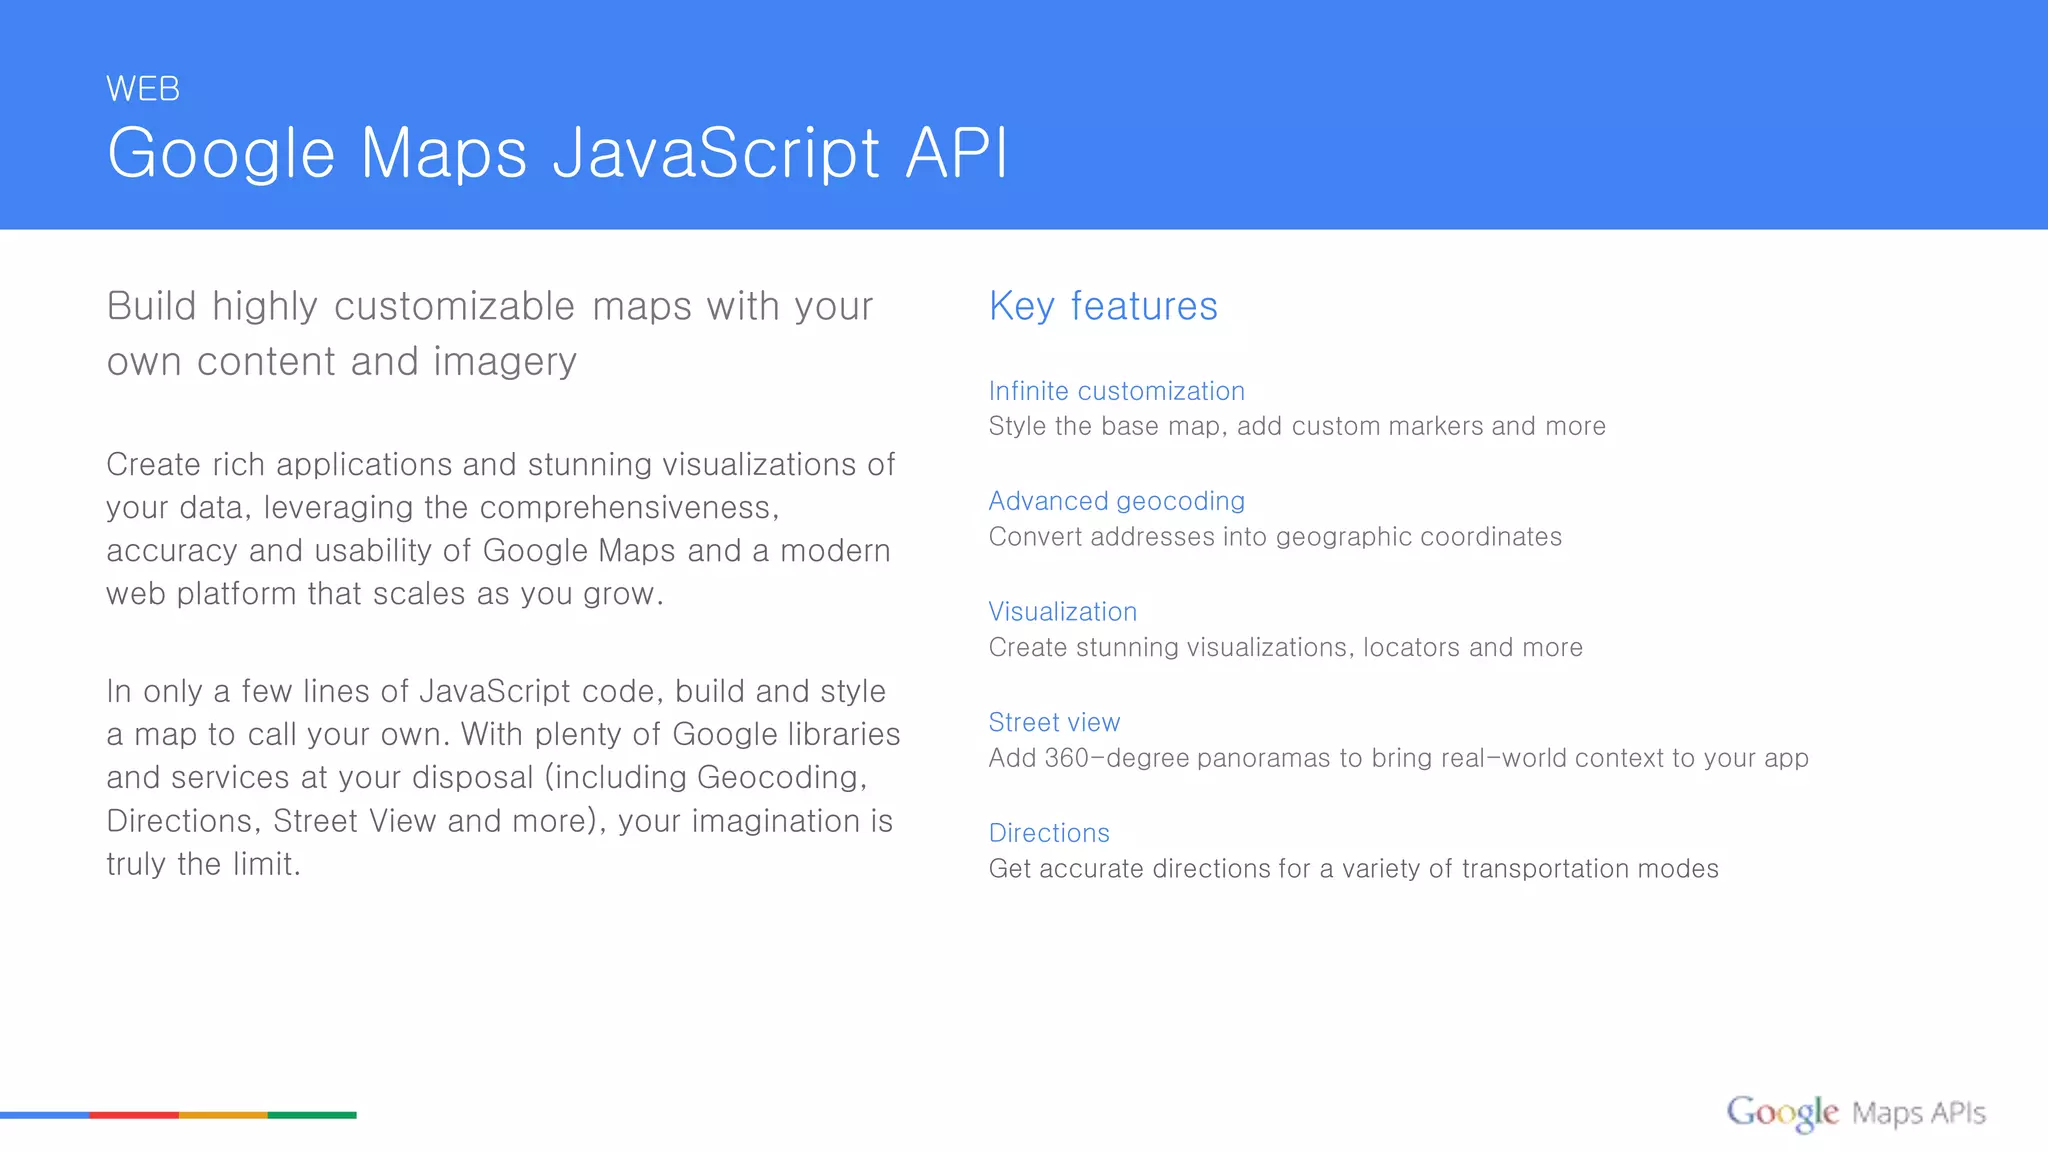Click 'Style the base map' description

pos(1297,427)
